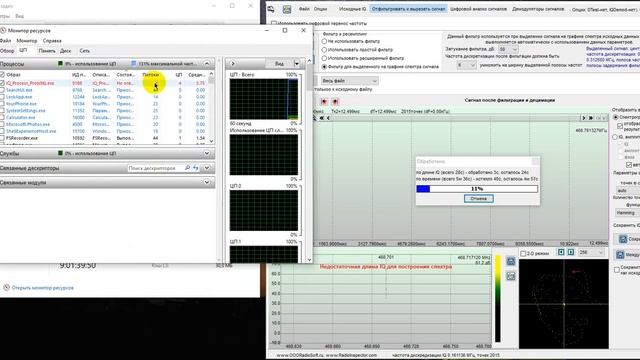Click the search icon in descriptors search field
The height and width of the screenshot is (360, 640).
[x=187, y=168]
